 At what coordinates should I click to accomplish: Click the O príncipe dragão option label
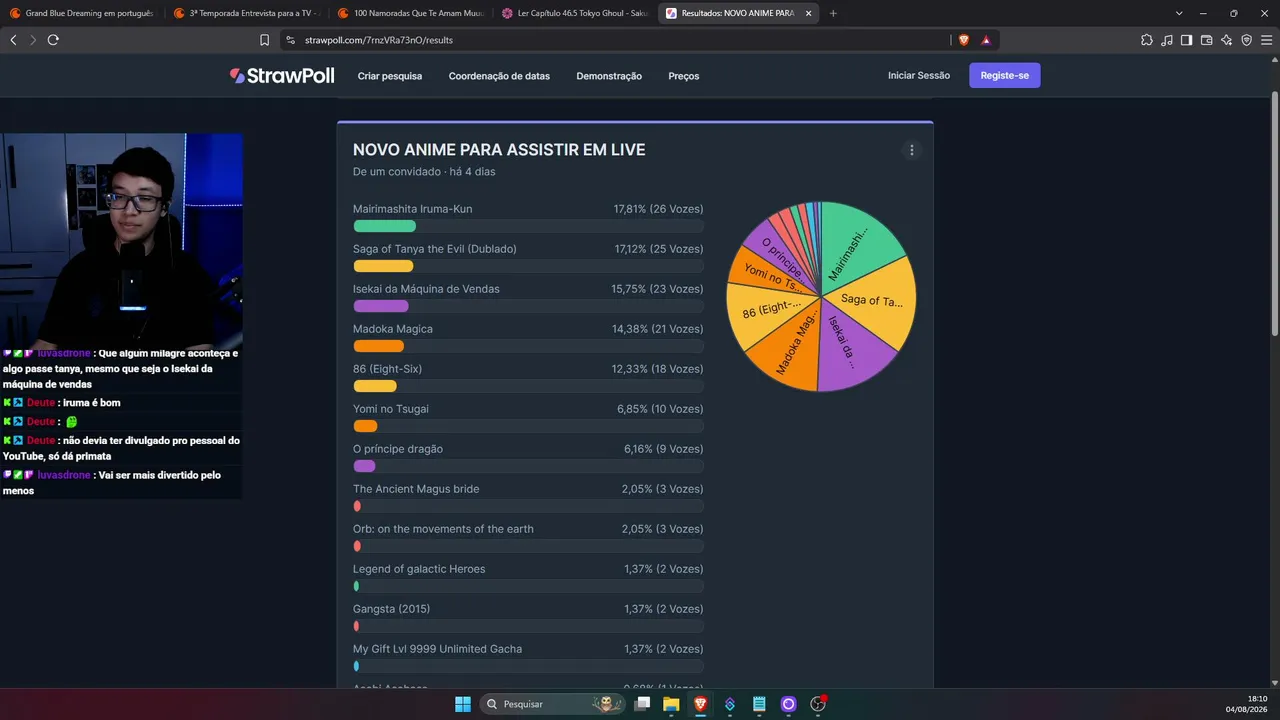(x=398, y=449)
